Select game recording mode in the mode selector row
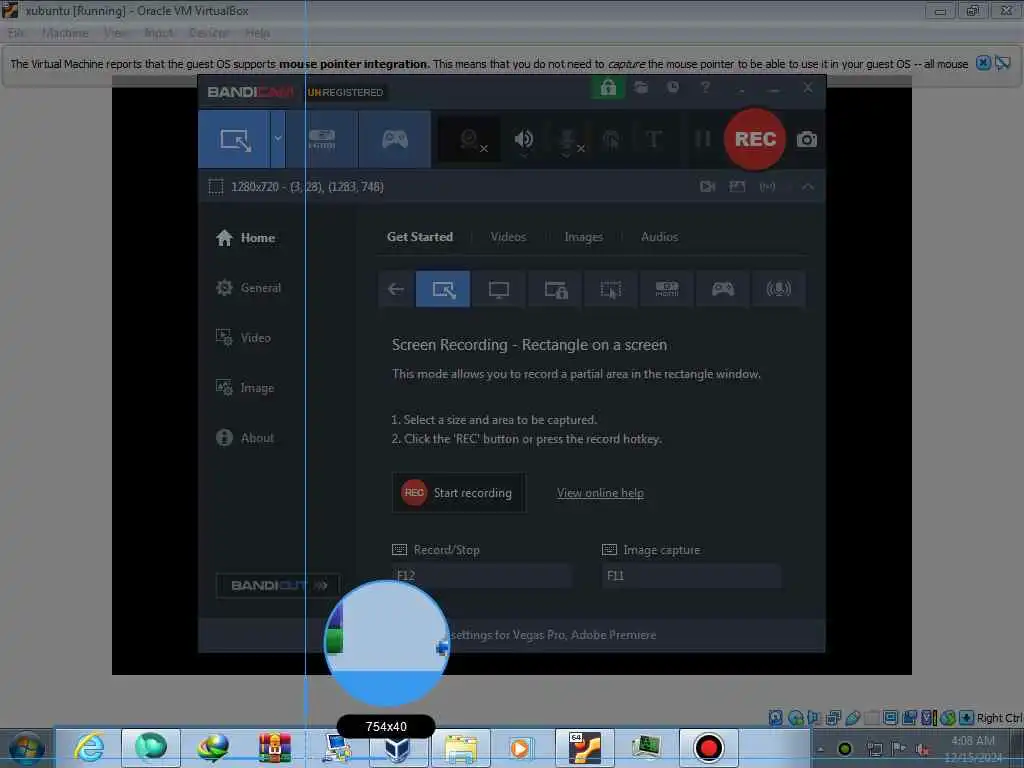1024x768 pixels. [722, 289]
